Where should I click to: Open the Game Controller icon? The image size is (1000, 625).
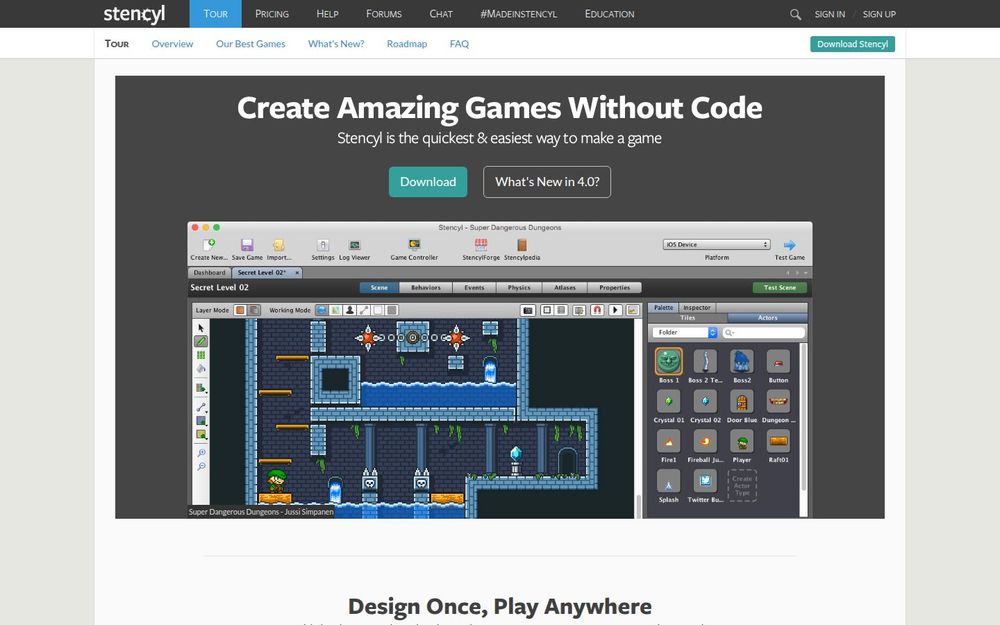tap(415, 245)
